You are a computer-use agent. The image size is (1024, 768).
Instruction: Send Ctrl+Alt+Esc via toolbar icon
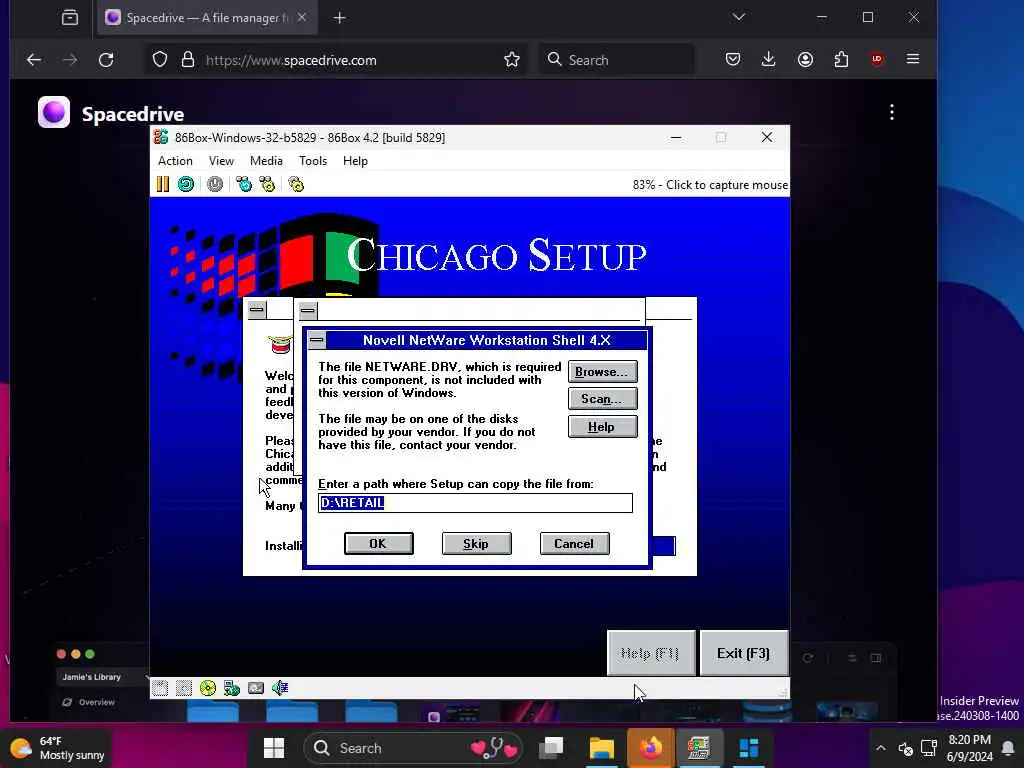coord(267,185)
